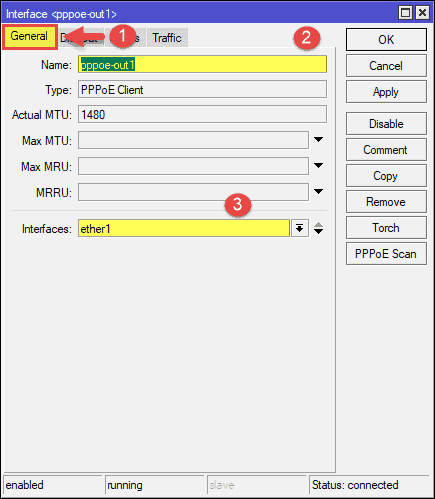Expand the Max MRU field arrow

[319, 166]
